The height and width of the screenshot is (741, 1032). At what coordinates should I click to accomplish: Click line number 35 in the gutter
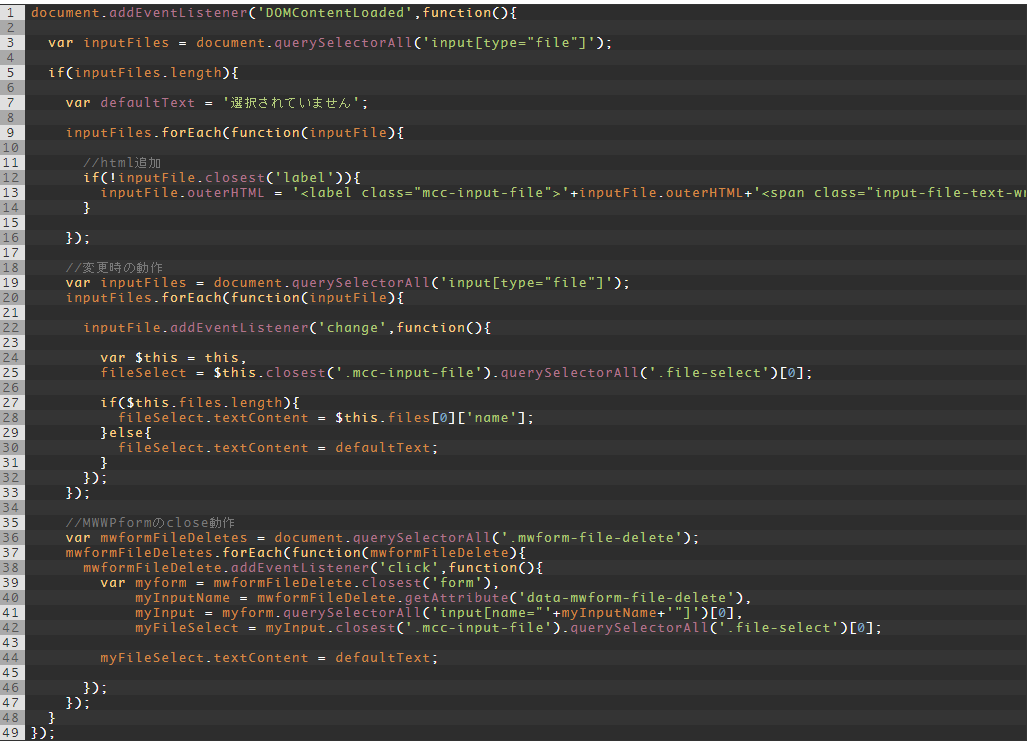click(x=11, y=522)
